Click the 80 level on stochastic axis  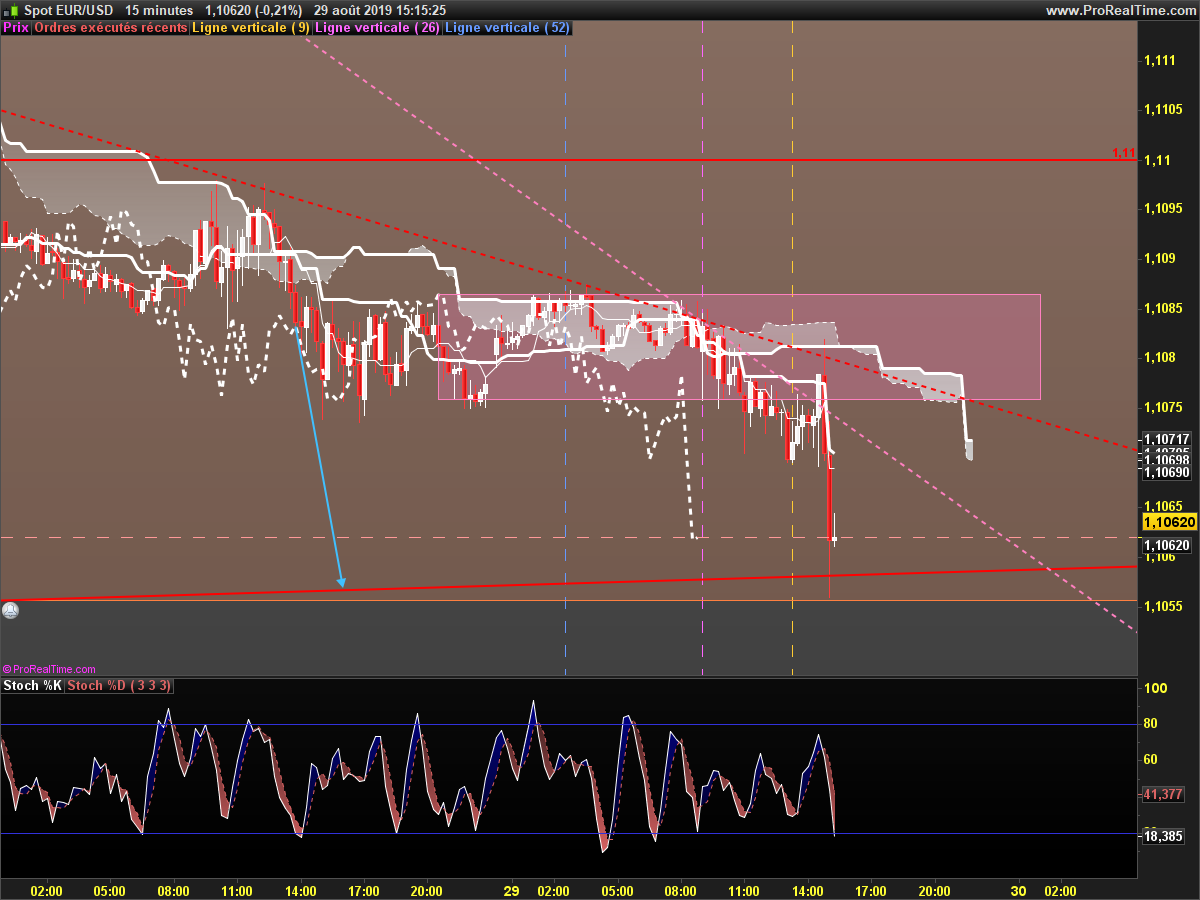tap(1153, 725)
